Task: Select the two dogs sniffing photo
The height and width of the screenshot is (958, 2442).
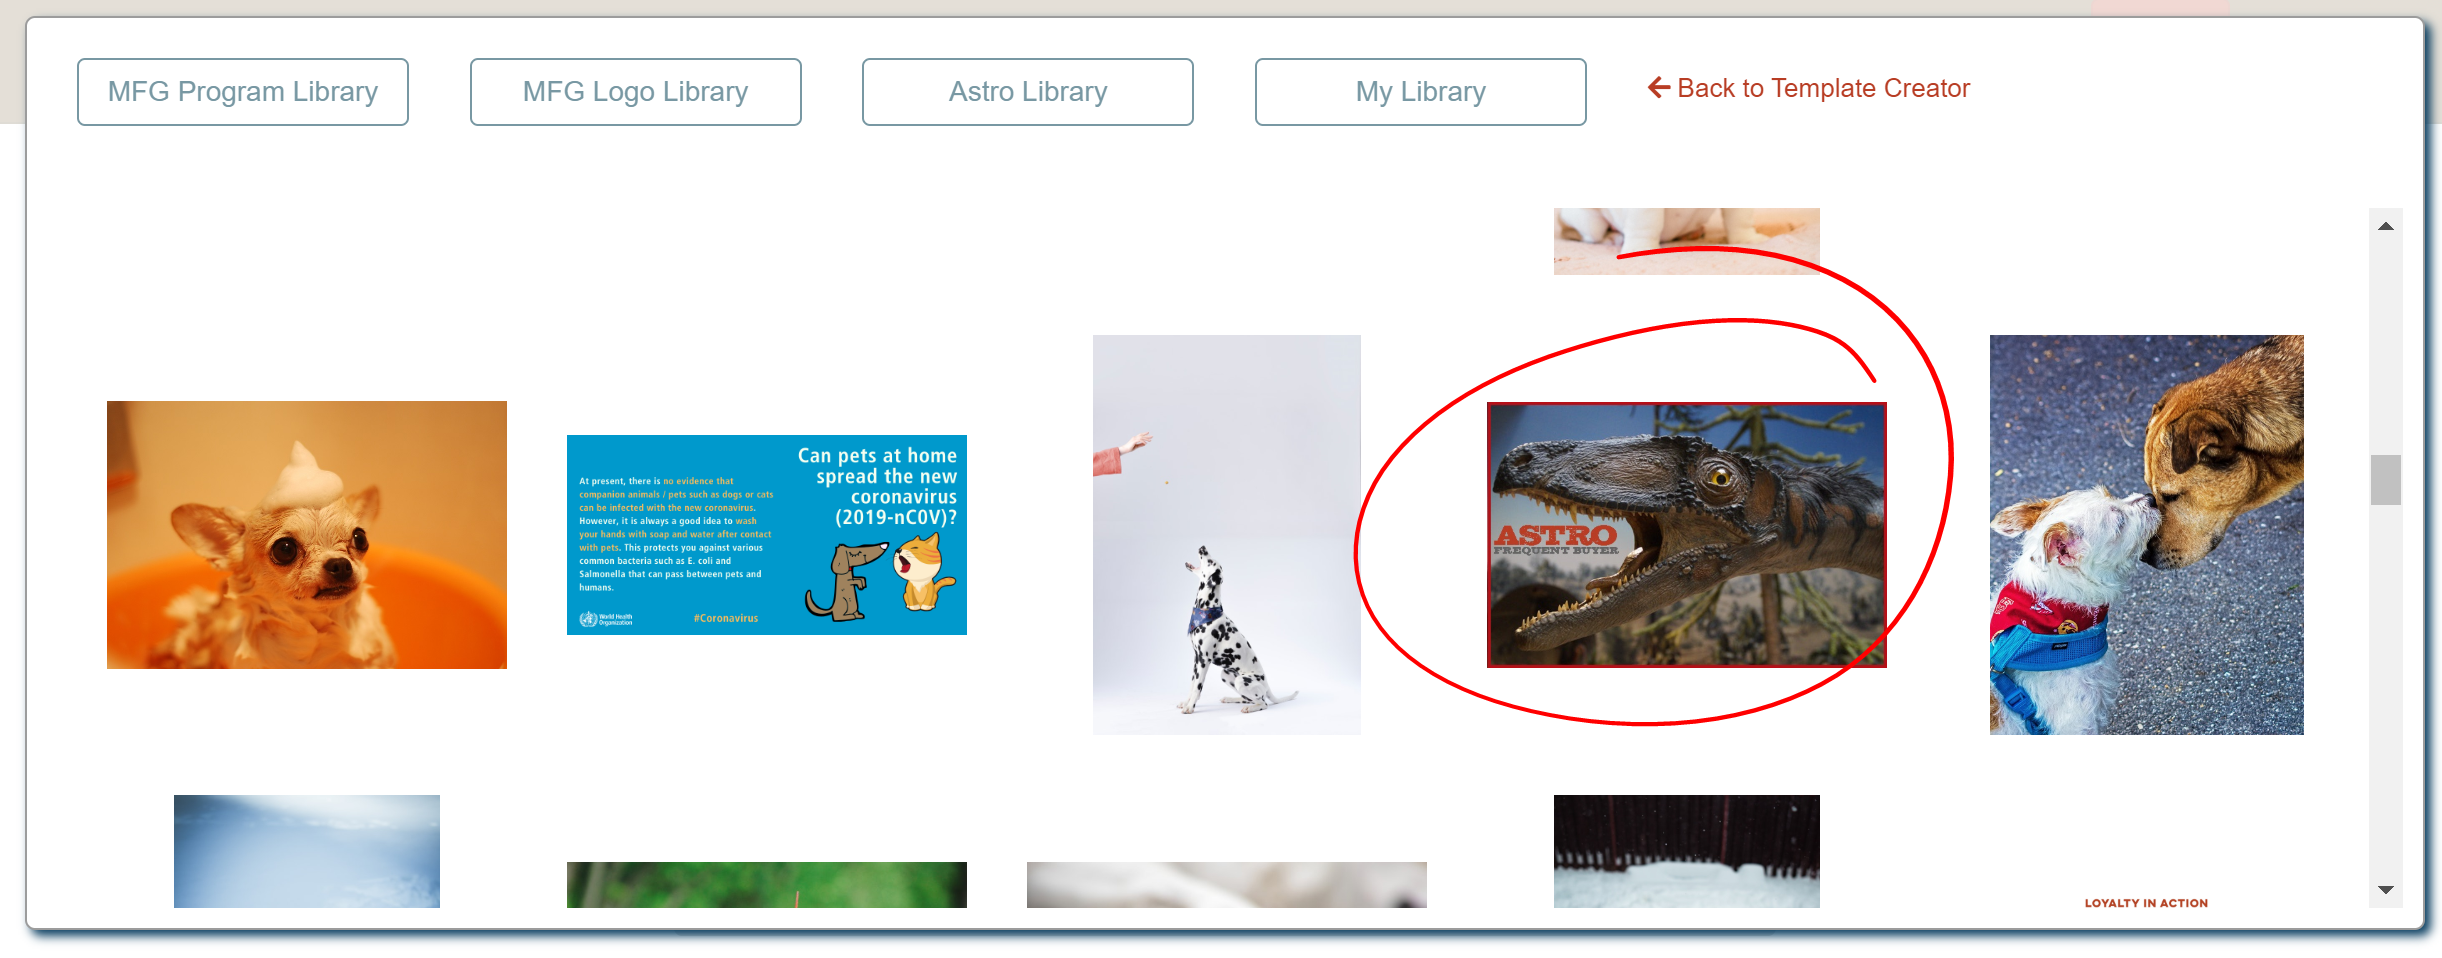Action: (2147, 535)
